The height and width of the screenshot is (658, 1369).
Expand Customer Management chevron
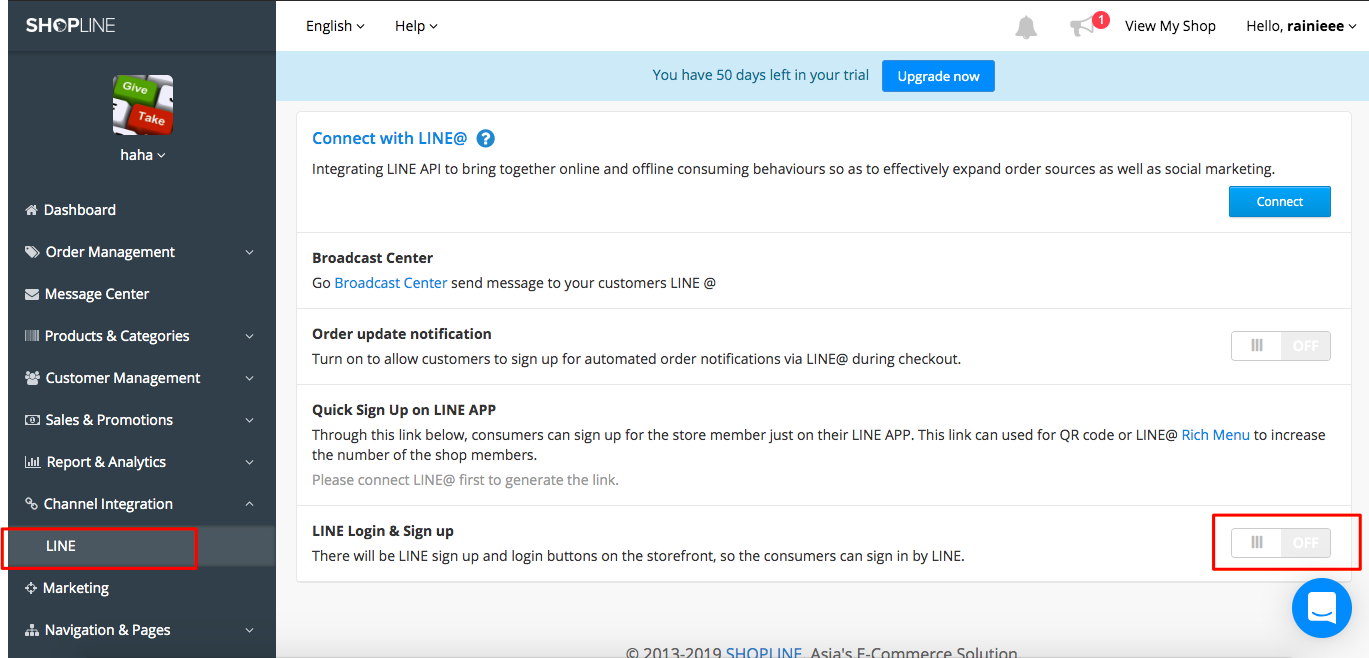click(x=250, y=378)
